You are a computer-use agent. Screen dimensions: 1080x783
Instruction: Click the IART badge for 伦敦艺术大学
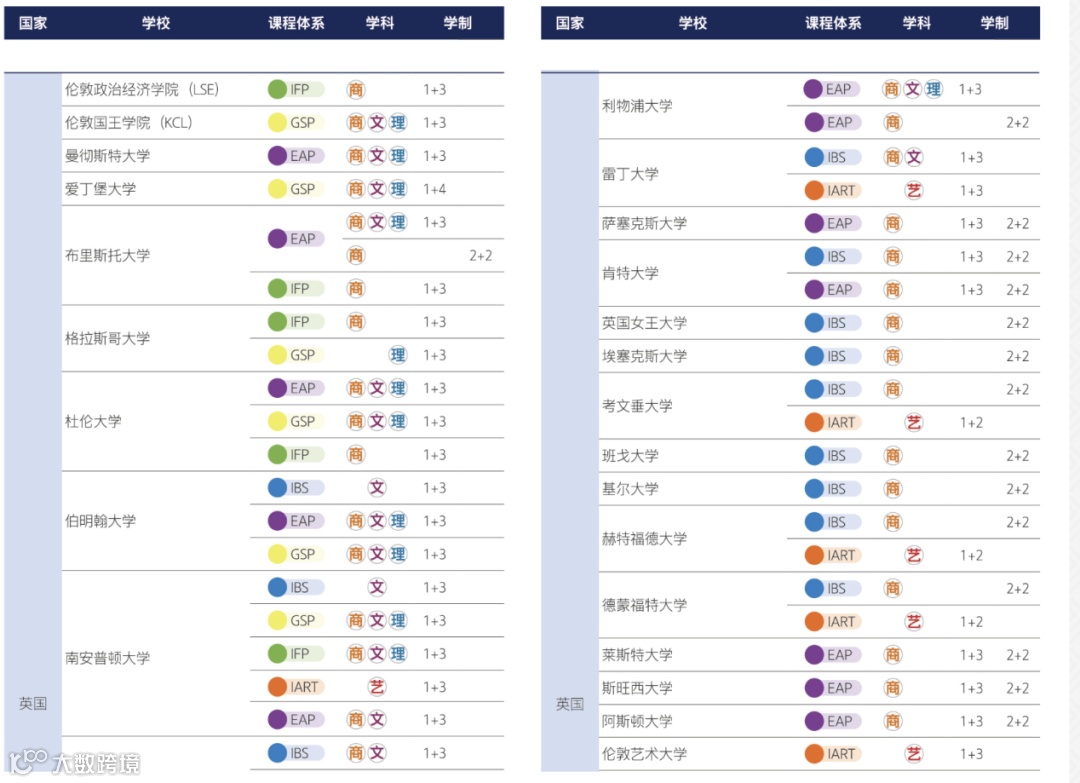pyautogui.click(x=832, y=754)
